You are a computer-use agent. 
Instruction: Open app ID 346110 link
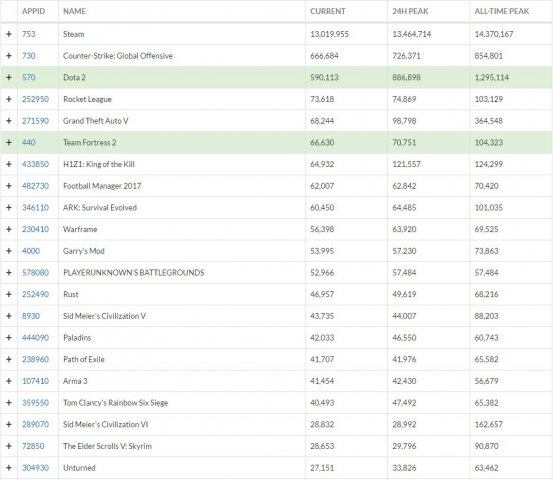tap(35, 207)
